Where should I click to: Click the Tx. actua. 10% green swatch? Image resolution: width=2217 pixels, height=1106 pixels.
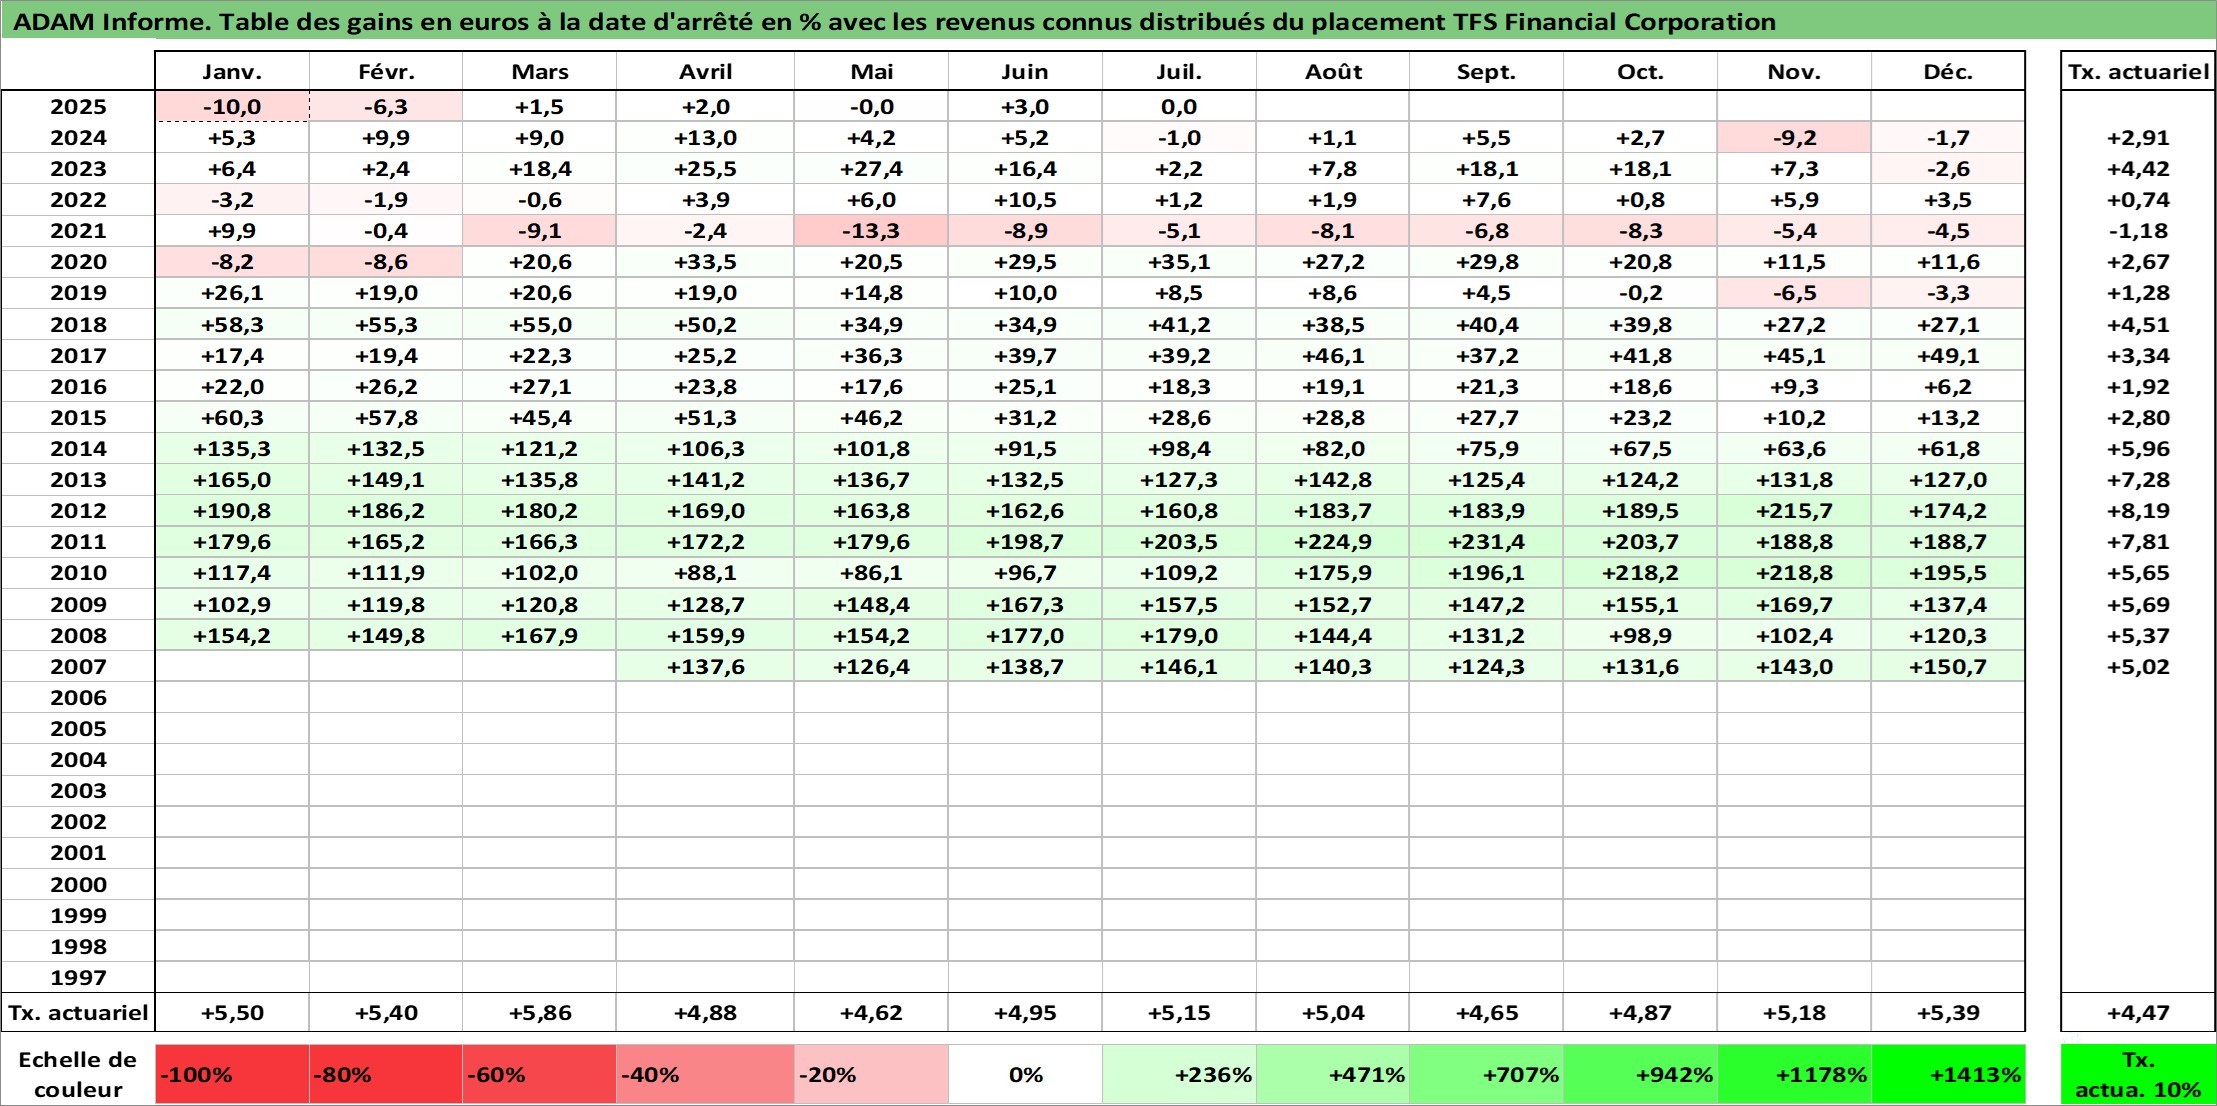2138,1075
